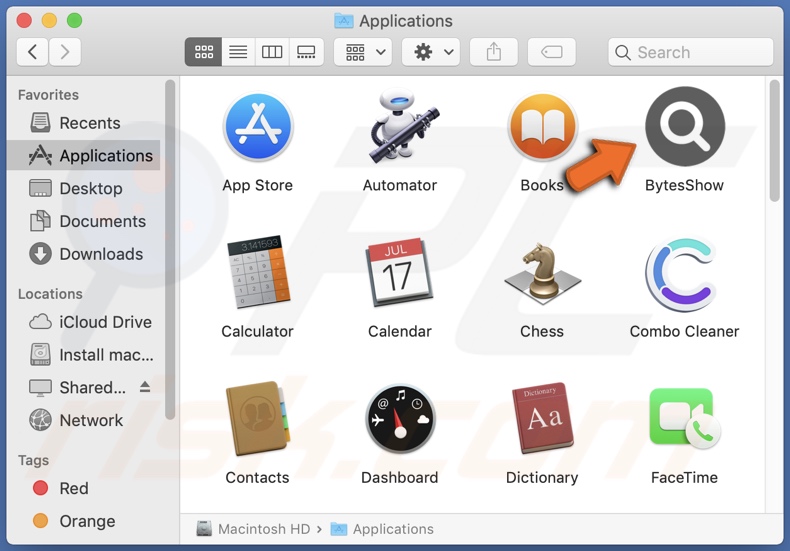The width and height of the screenshot is (790, 551).
Task: Open the group-by arrangement dropdown
Action: click(365, 52)
